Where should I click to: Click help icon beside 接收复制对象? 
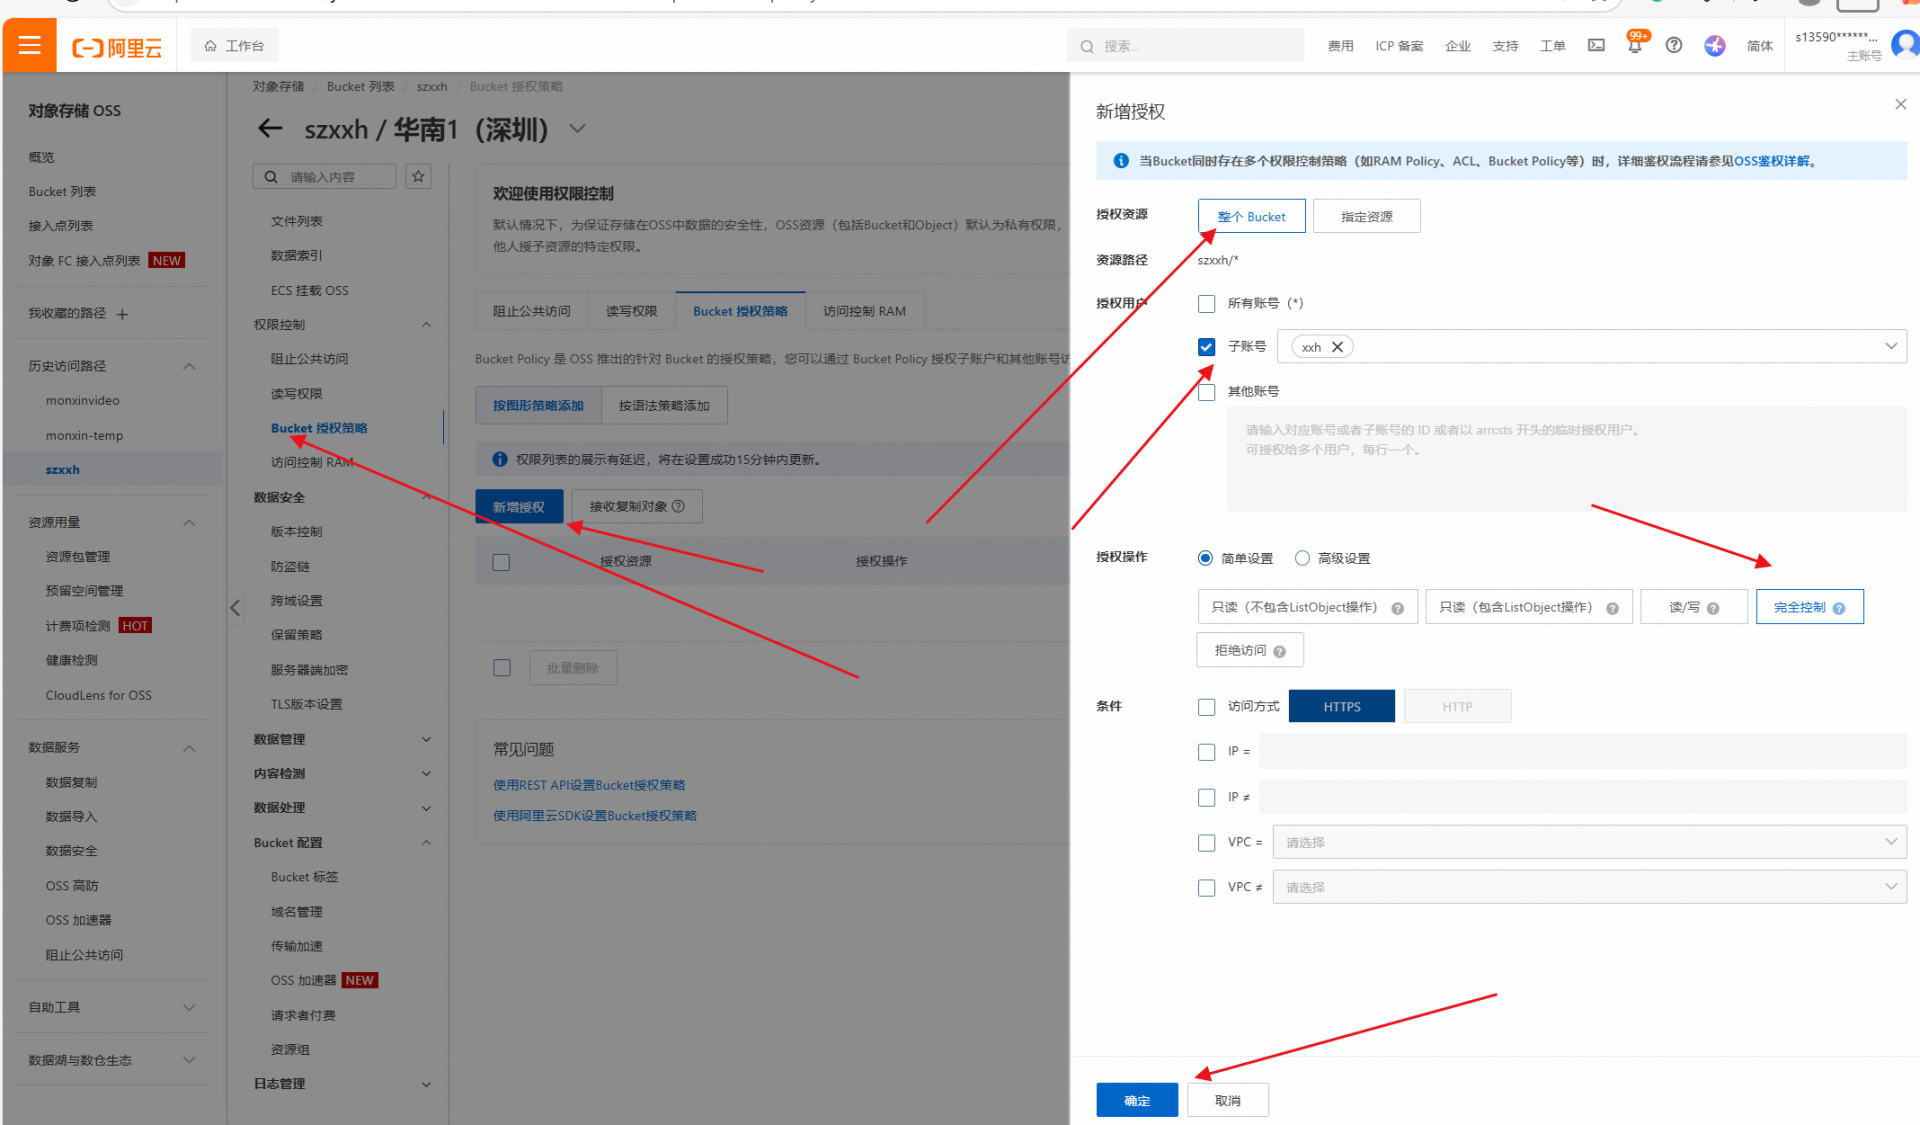coord(678,506)
